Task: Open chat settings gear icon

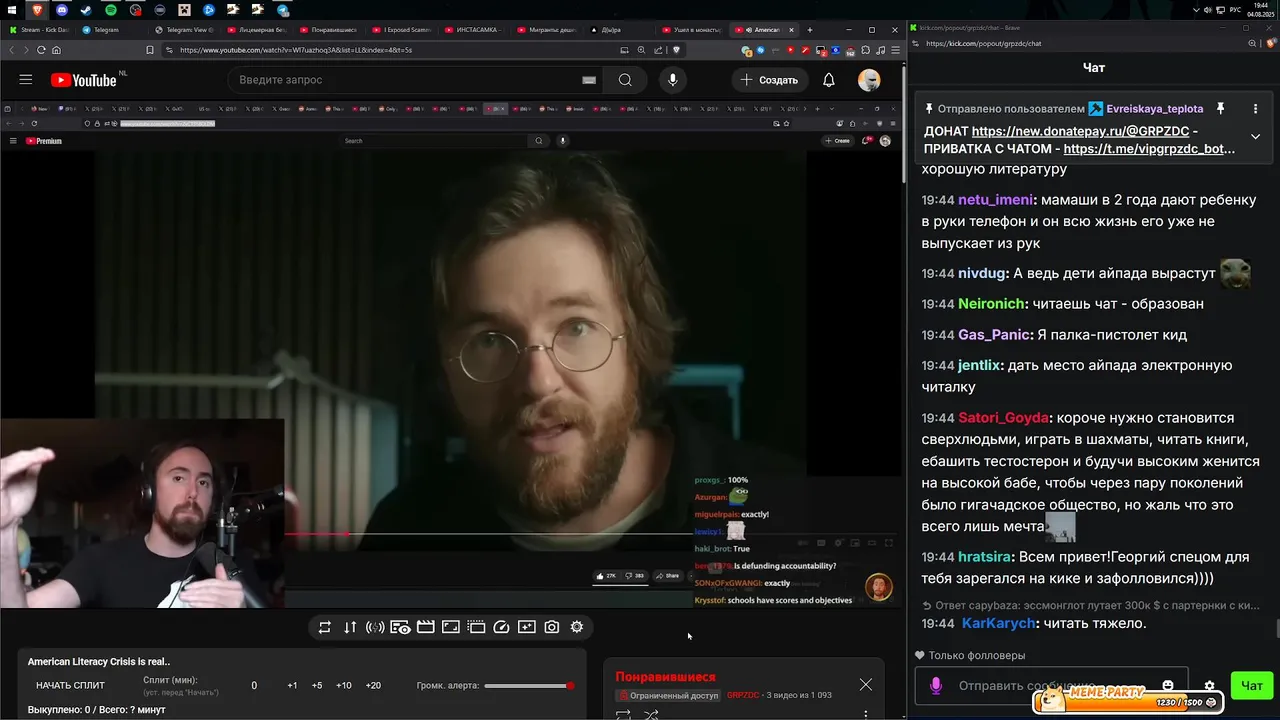Action: point(1209,686)
